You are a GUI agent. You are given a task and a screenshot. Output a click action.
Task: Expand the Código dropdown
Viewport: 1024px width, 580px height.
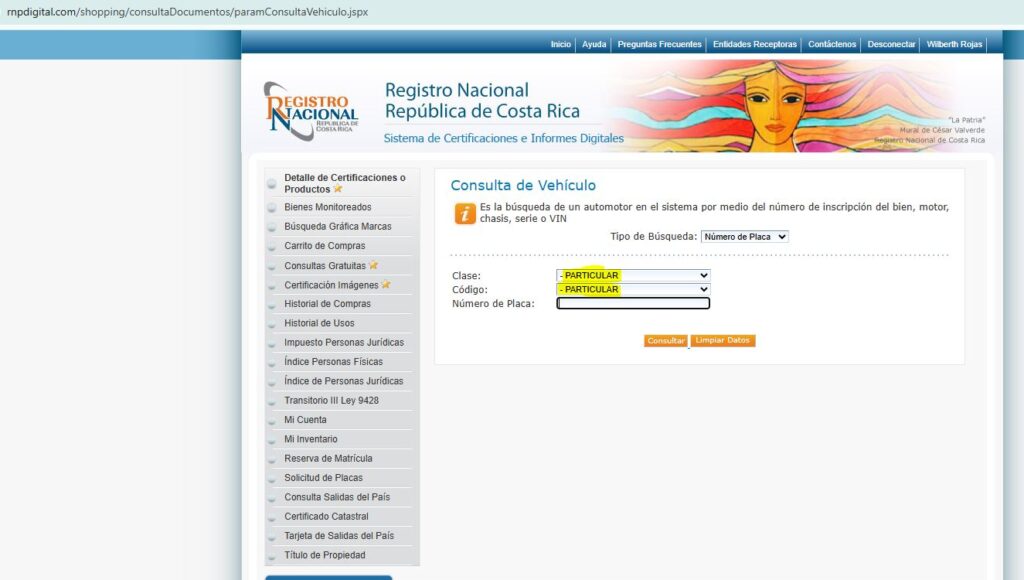(x=633, y=289)
